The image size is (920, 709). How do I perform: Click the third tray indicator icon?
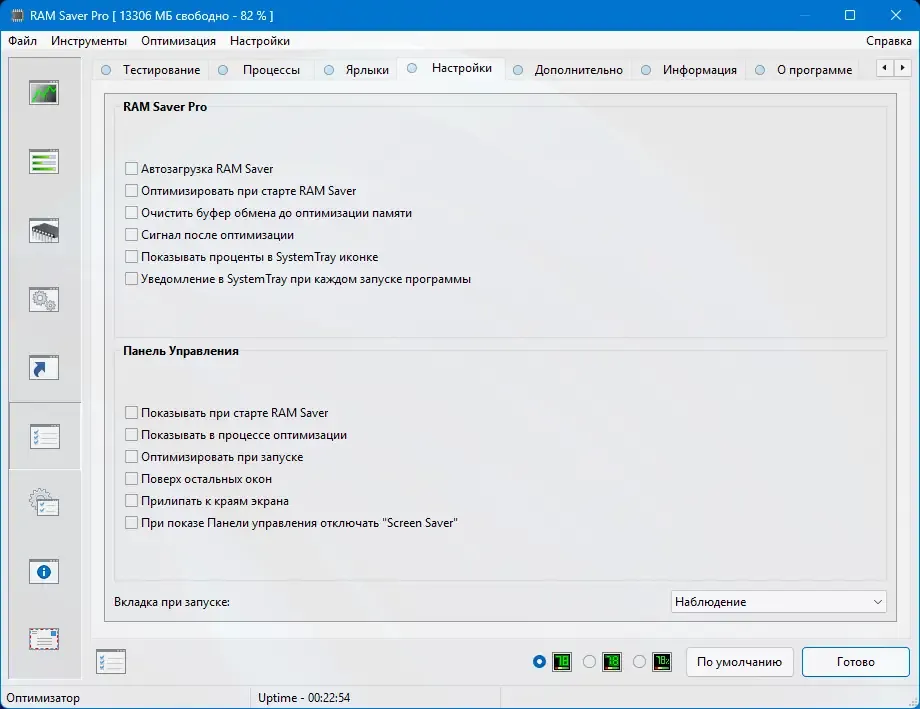[x=662, y=661]
